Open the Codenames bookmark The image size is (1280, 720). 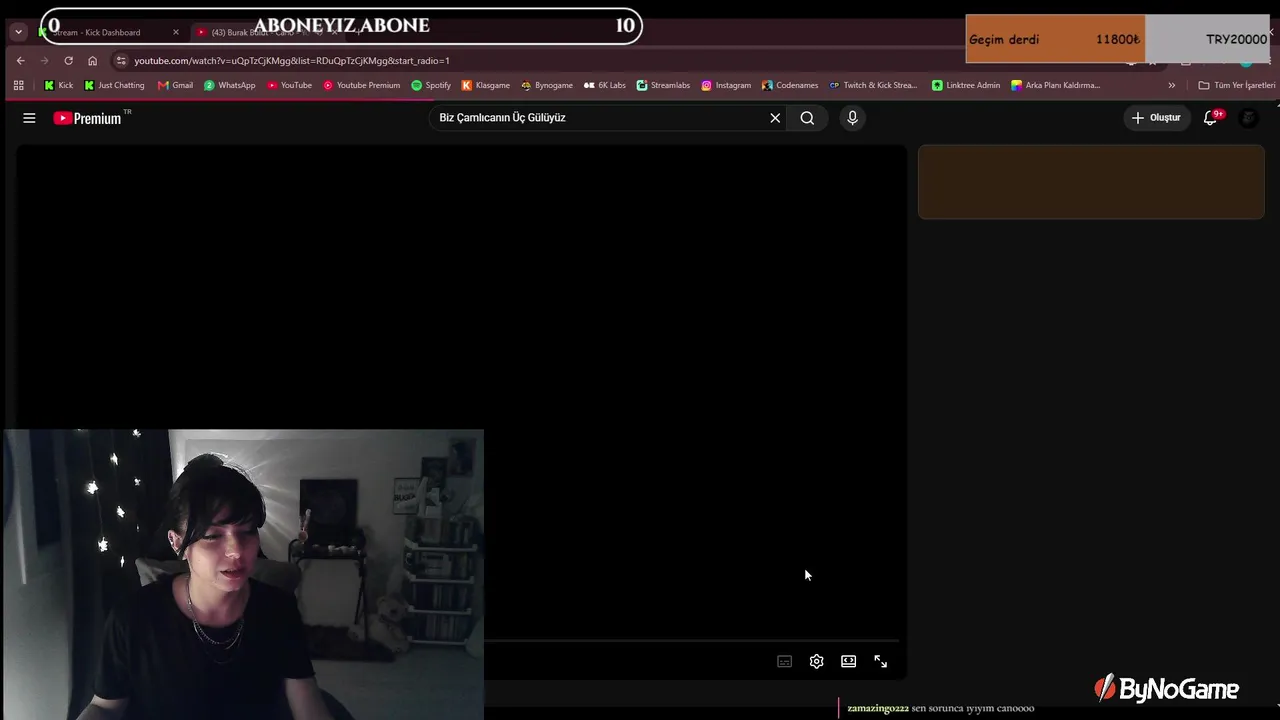[x=790, y=85]
